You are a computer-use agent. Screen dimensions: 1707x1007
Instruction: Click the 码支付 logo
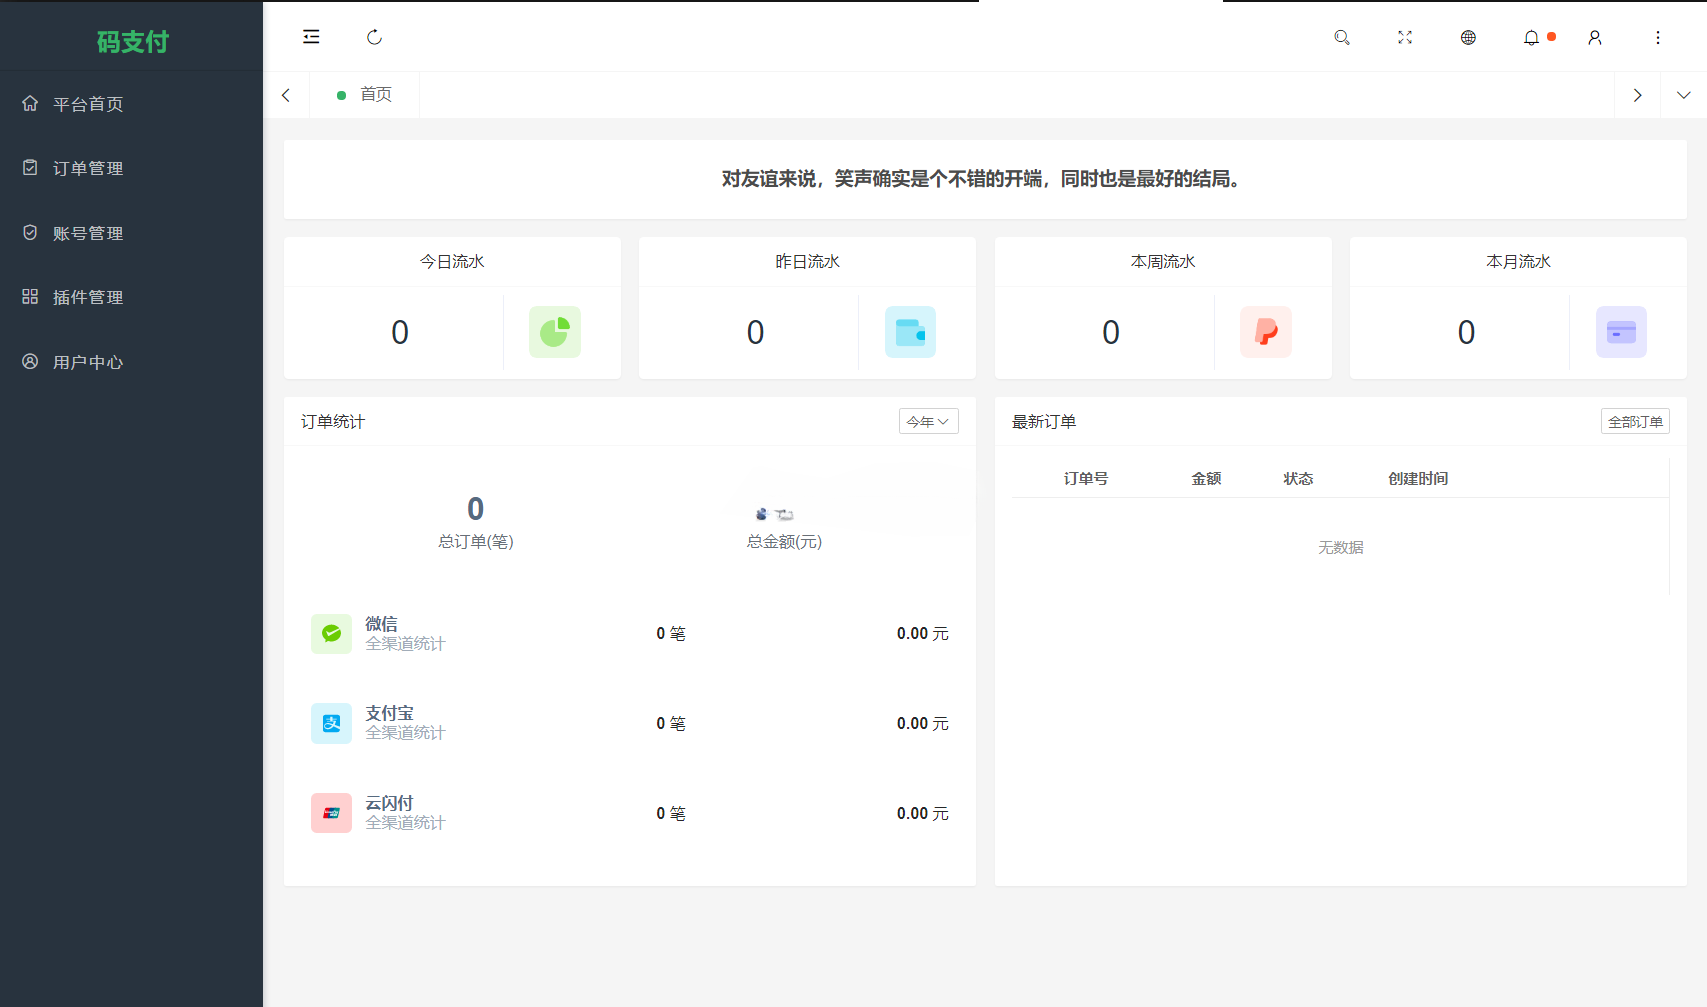pos(131,40)
